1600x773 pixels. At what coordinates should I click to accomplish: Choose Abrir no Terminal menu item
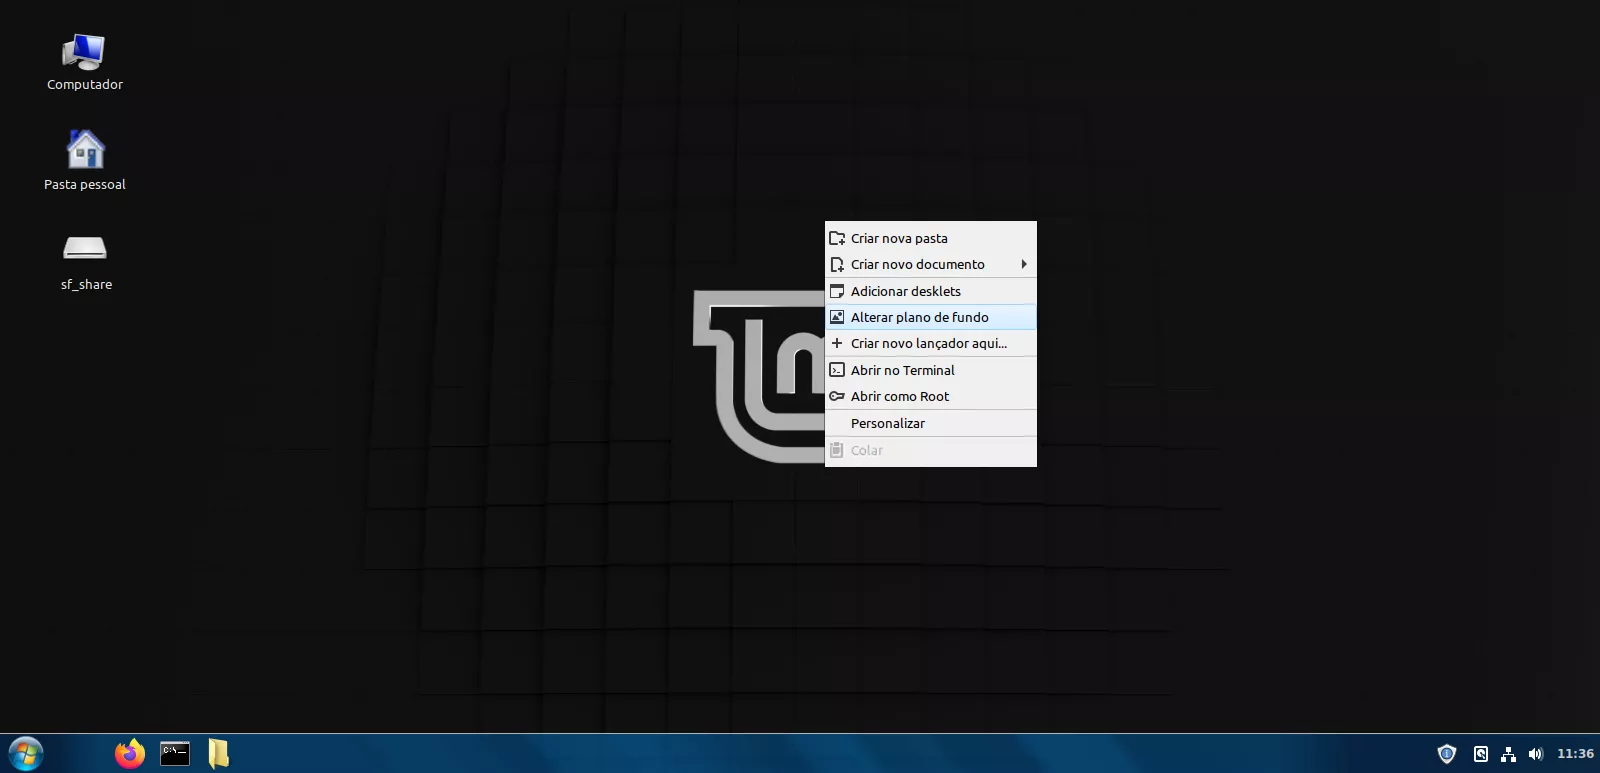(x=931, y=370)
